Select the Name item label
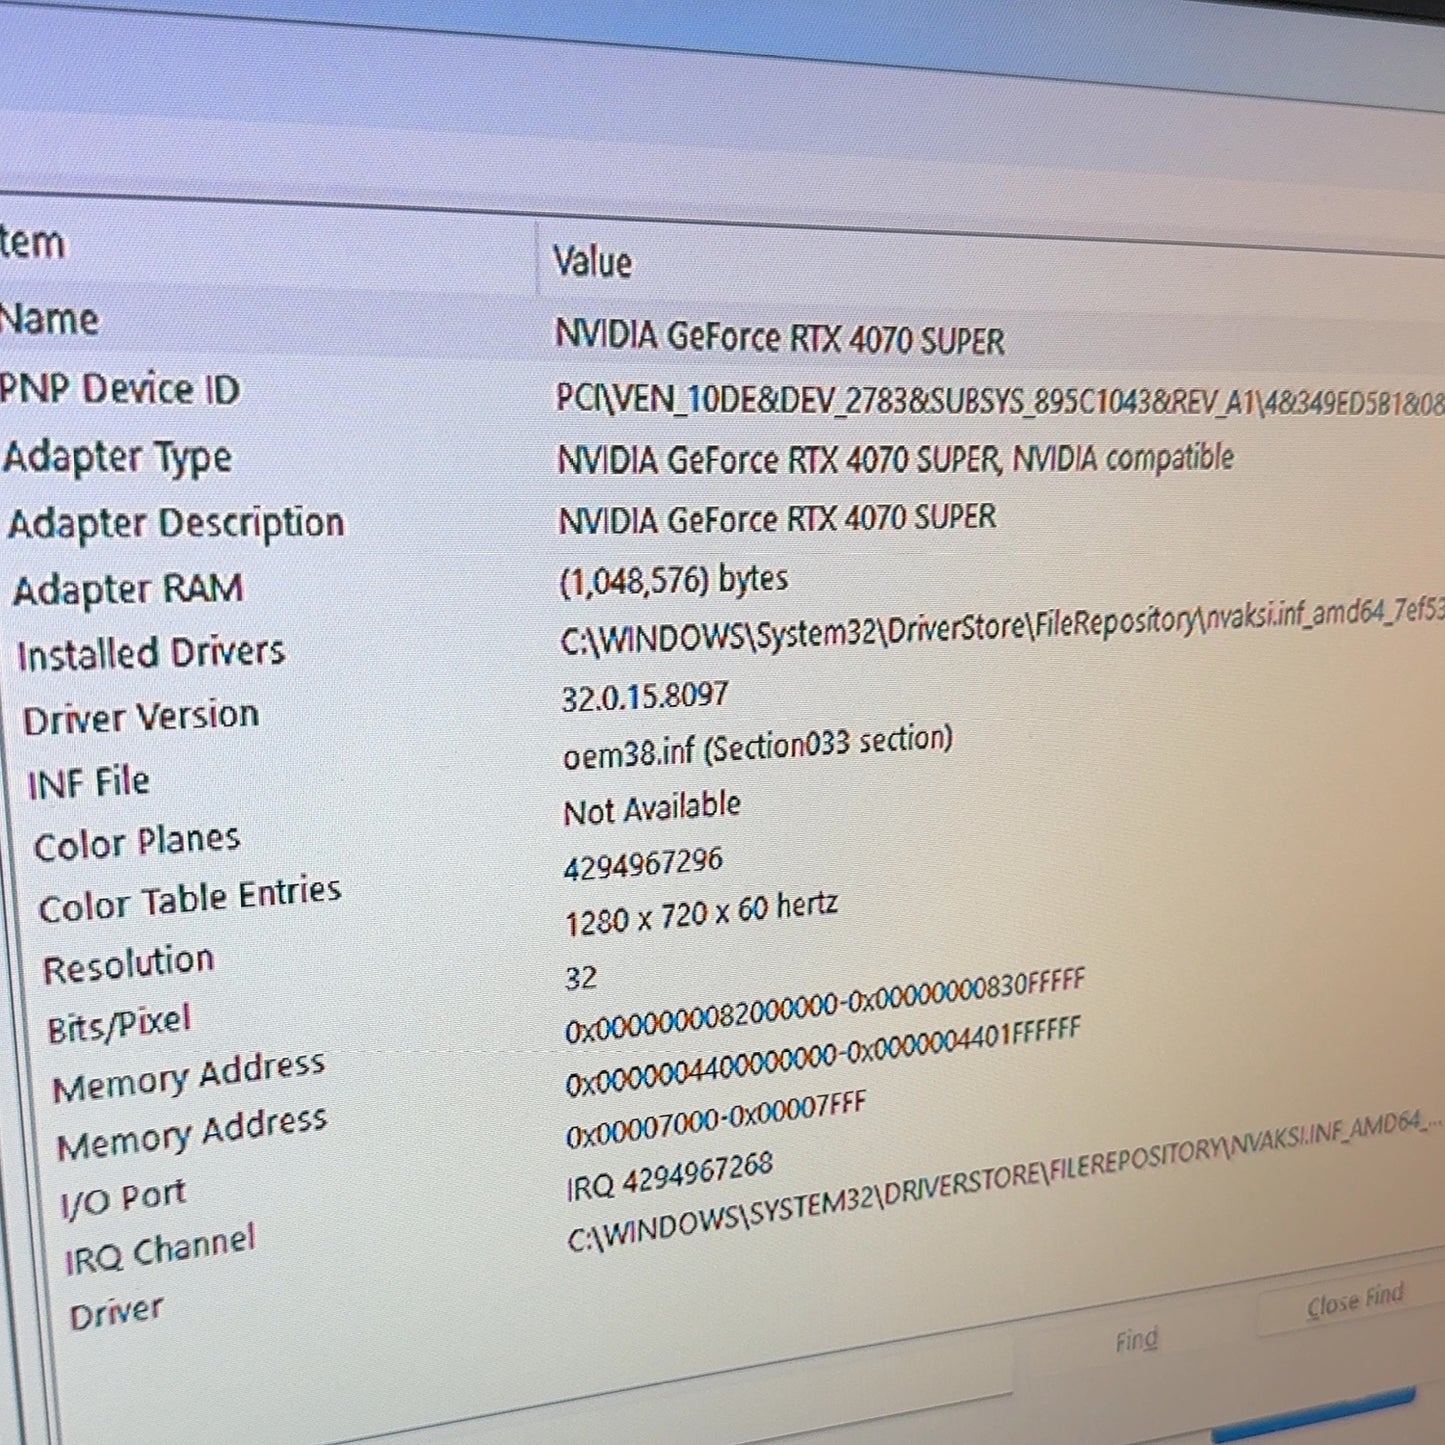 [49, 319]
